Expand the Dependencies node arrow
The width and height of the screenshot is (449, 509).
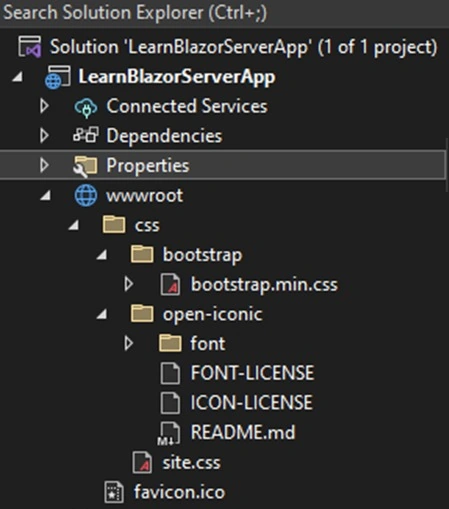pyautogui.click(x=44, y=136)
